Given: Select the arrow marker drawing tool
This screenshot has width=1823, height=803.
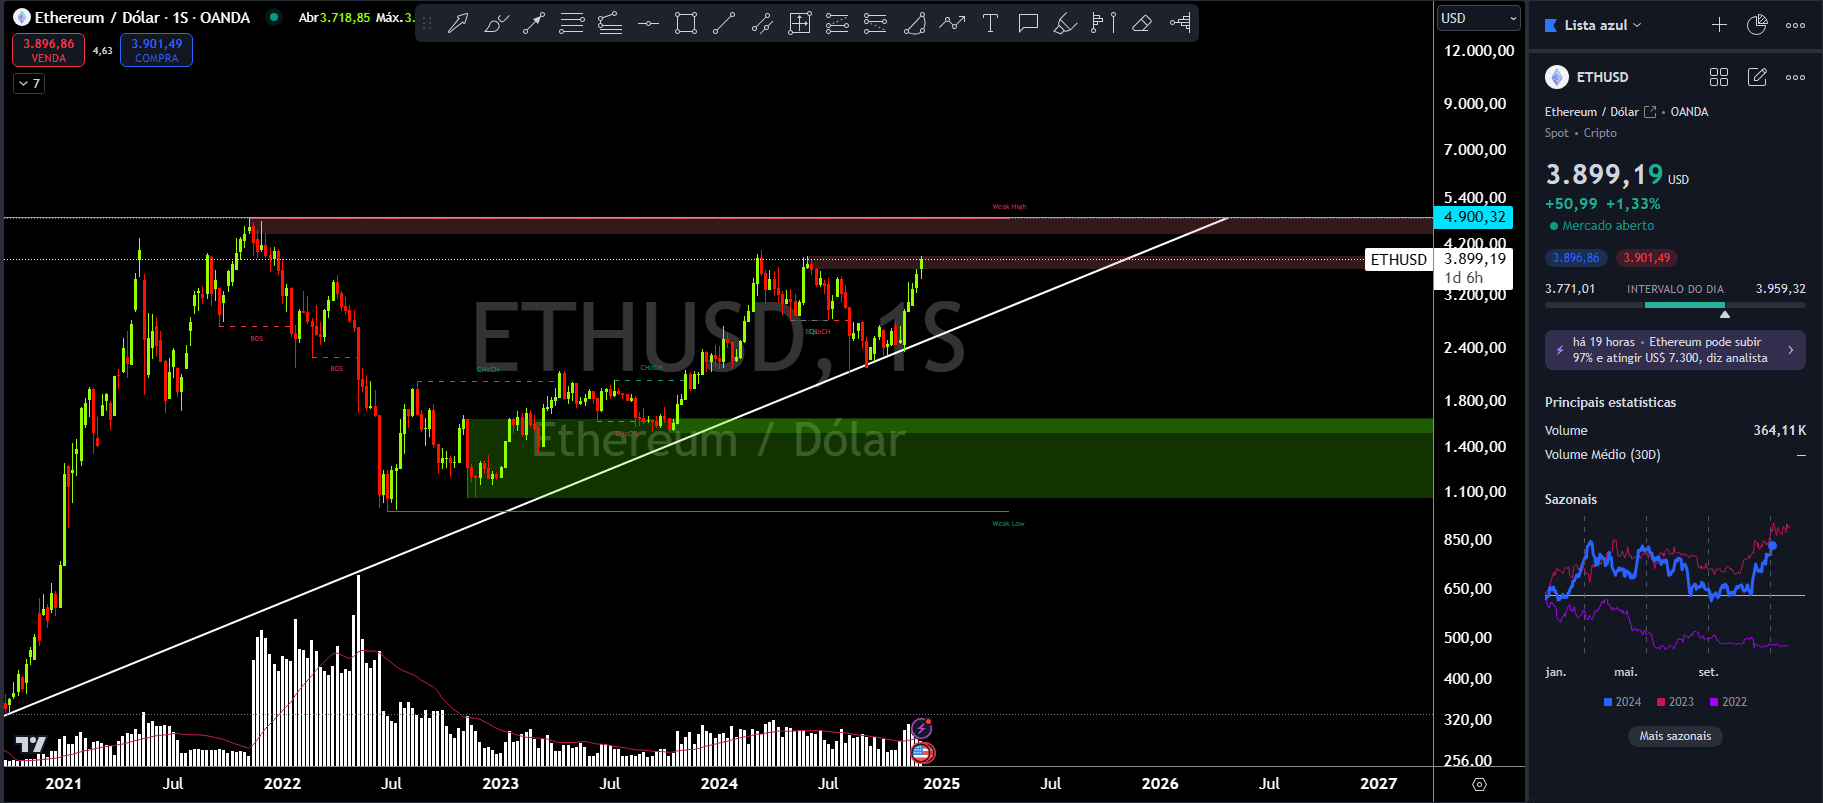Looking at the screenshot, I should [458, 23].
